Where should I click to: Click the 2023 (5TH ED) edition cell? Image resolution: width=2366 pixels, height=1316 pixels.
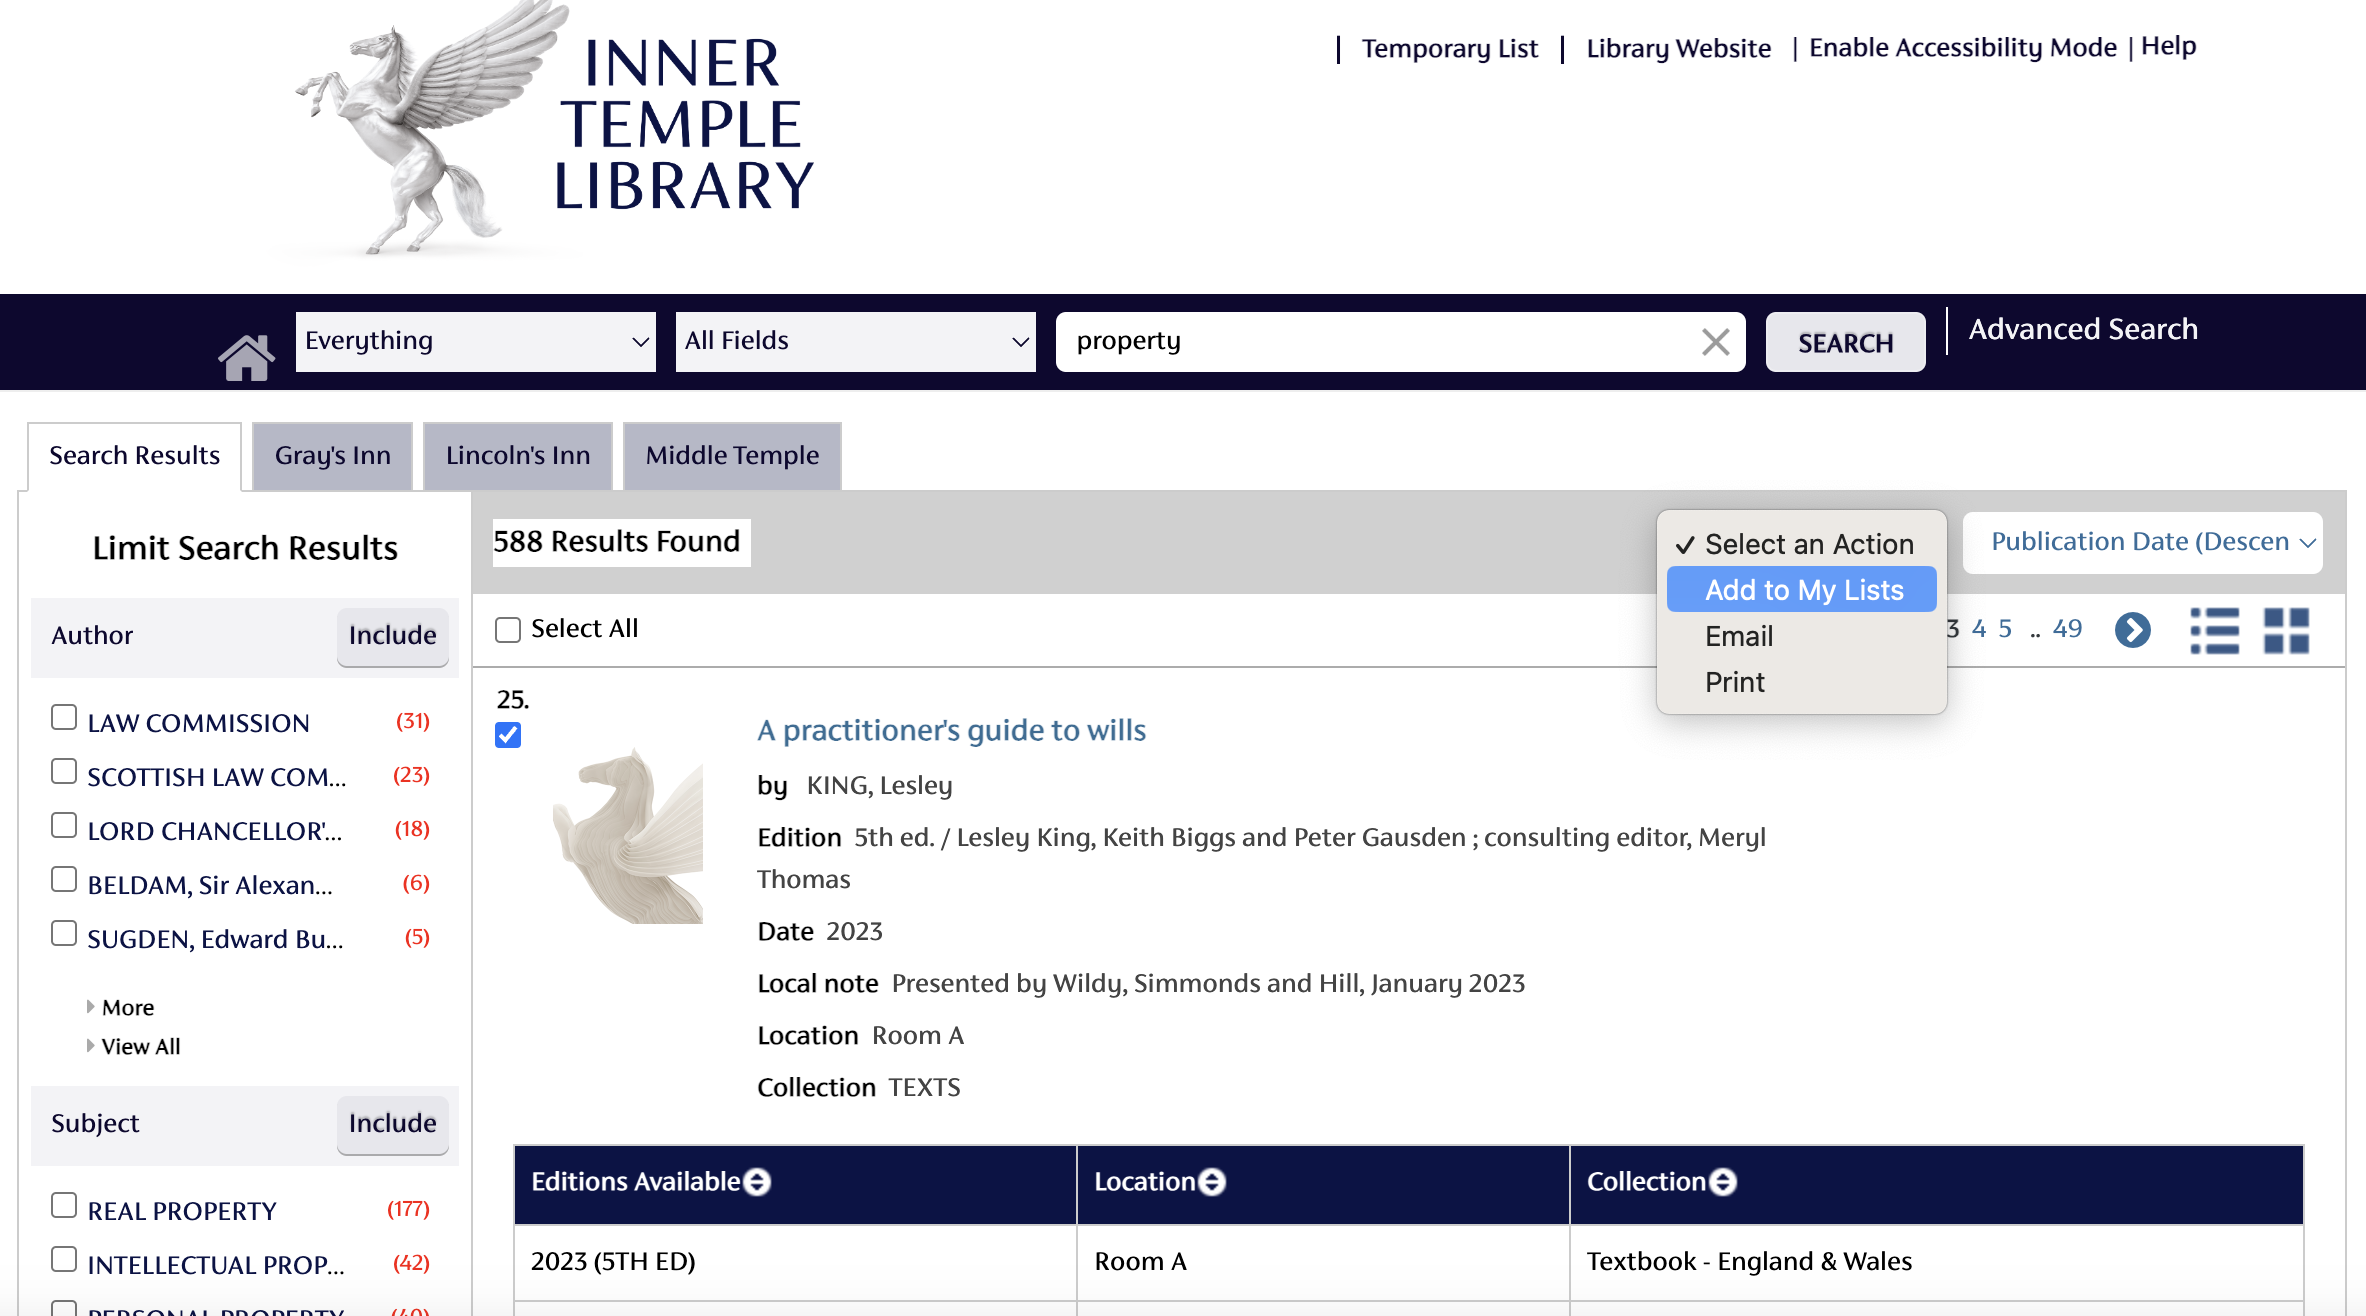coord(795,1262)
